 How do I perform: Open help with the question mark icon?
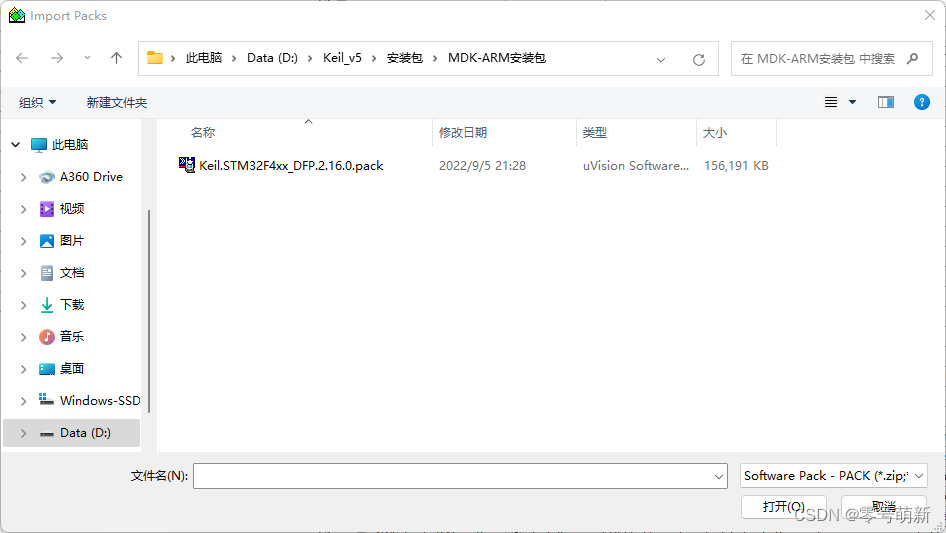pyautogui.click(x=922, y=102)
